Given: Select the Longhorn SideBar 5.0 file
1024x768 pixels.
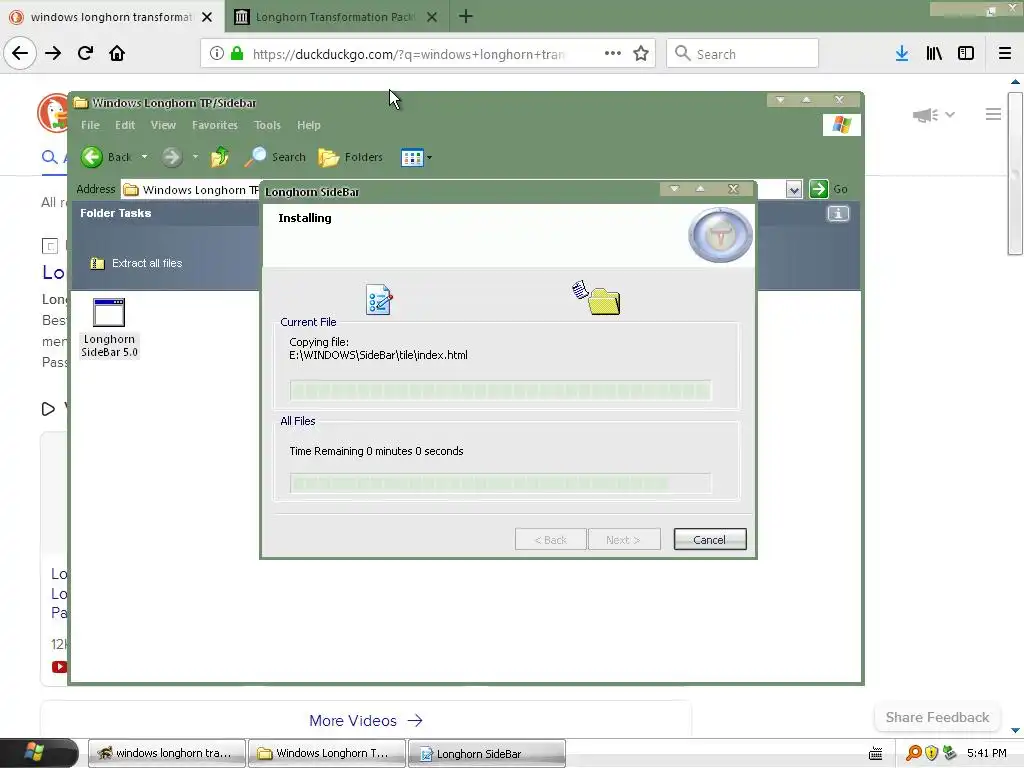Looking at the screenshot, I should point(109,328).
